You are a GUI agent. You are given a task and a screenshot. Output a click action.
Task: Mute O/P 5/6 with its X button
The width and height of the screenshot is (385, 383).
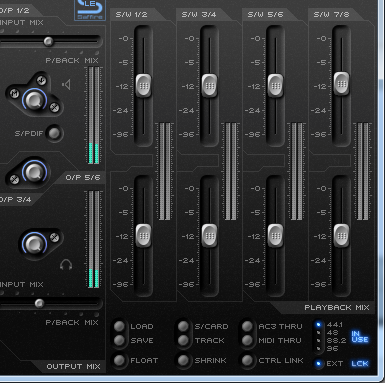click(x=54, y=237)
